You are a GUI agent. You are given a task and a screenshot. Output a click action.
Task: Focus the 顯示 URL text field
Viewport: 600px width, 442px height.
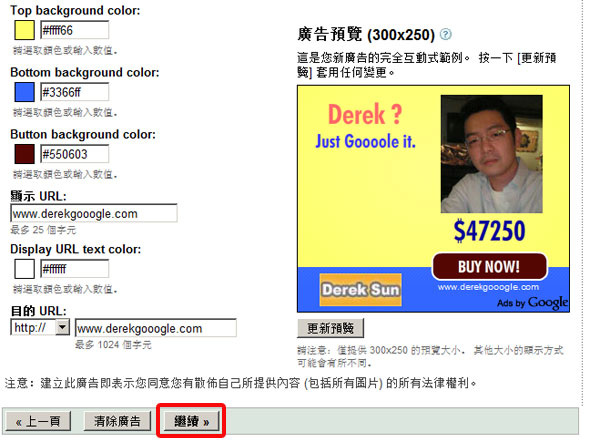[94, 213]
